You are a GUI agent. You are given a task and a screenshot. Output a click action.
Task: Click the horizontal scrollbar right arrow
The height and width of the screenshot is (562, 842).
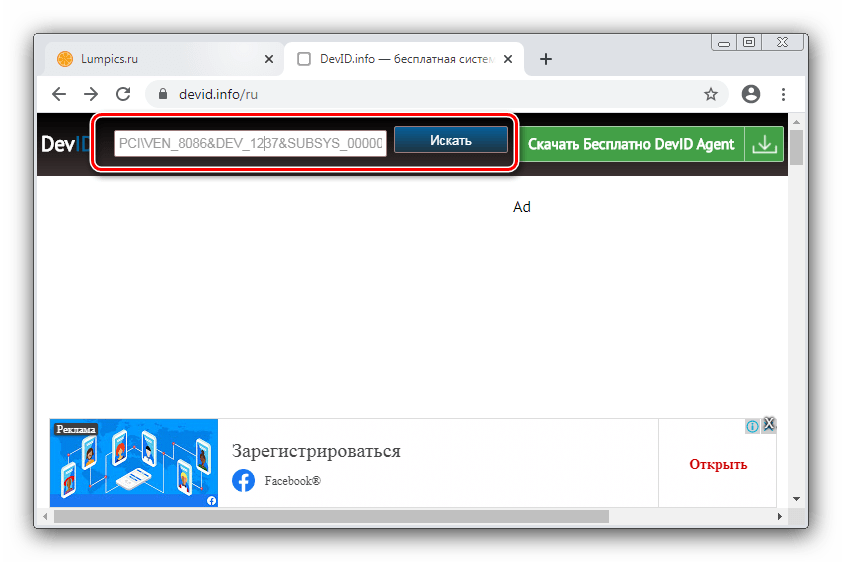(x=780, y=516)
